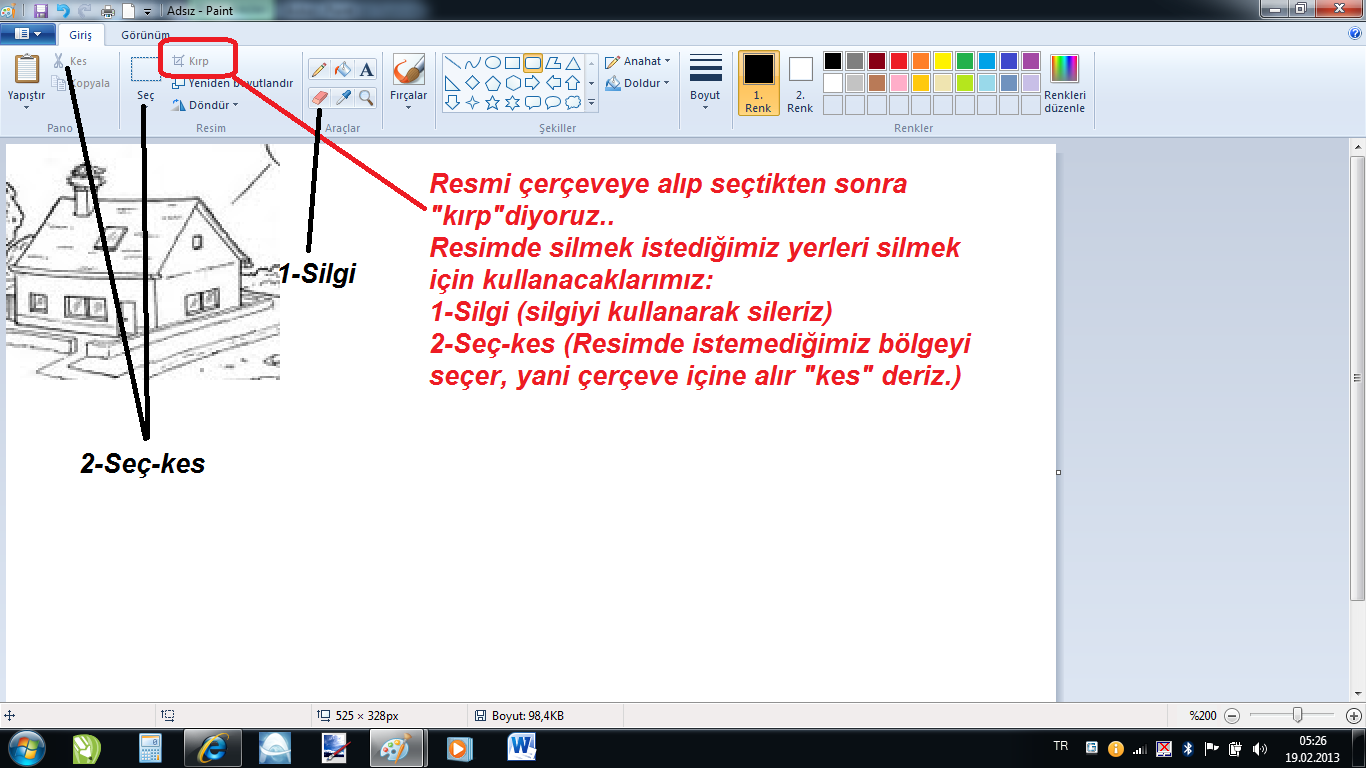Switch to the Görünüm tab
The height and width of the screenshot is (768, 1366).
pos(145,34)
